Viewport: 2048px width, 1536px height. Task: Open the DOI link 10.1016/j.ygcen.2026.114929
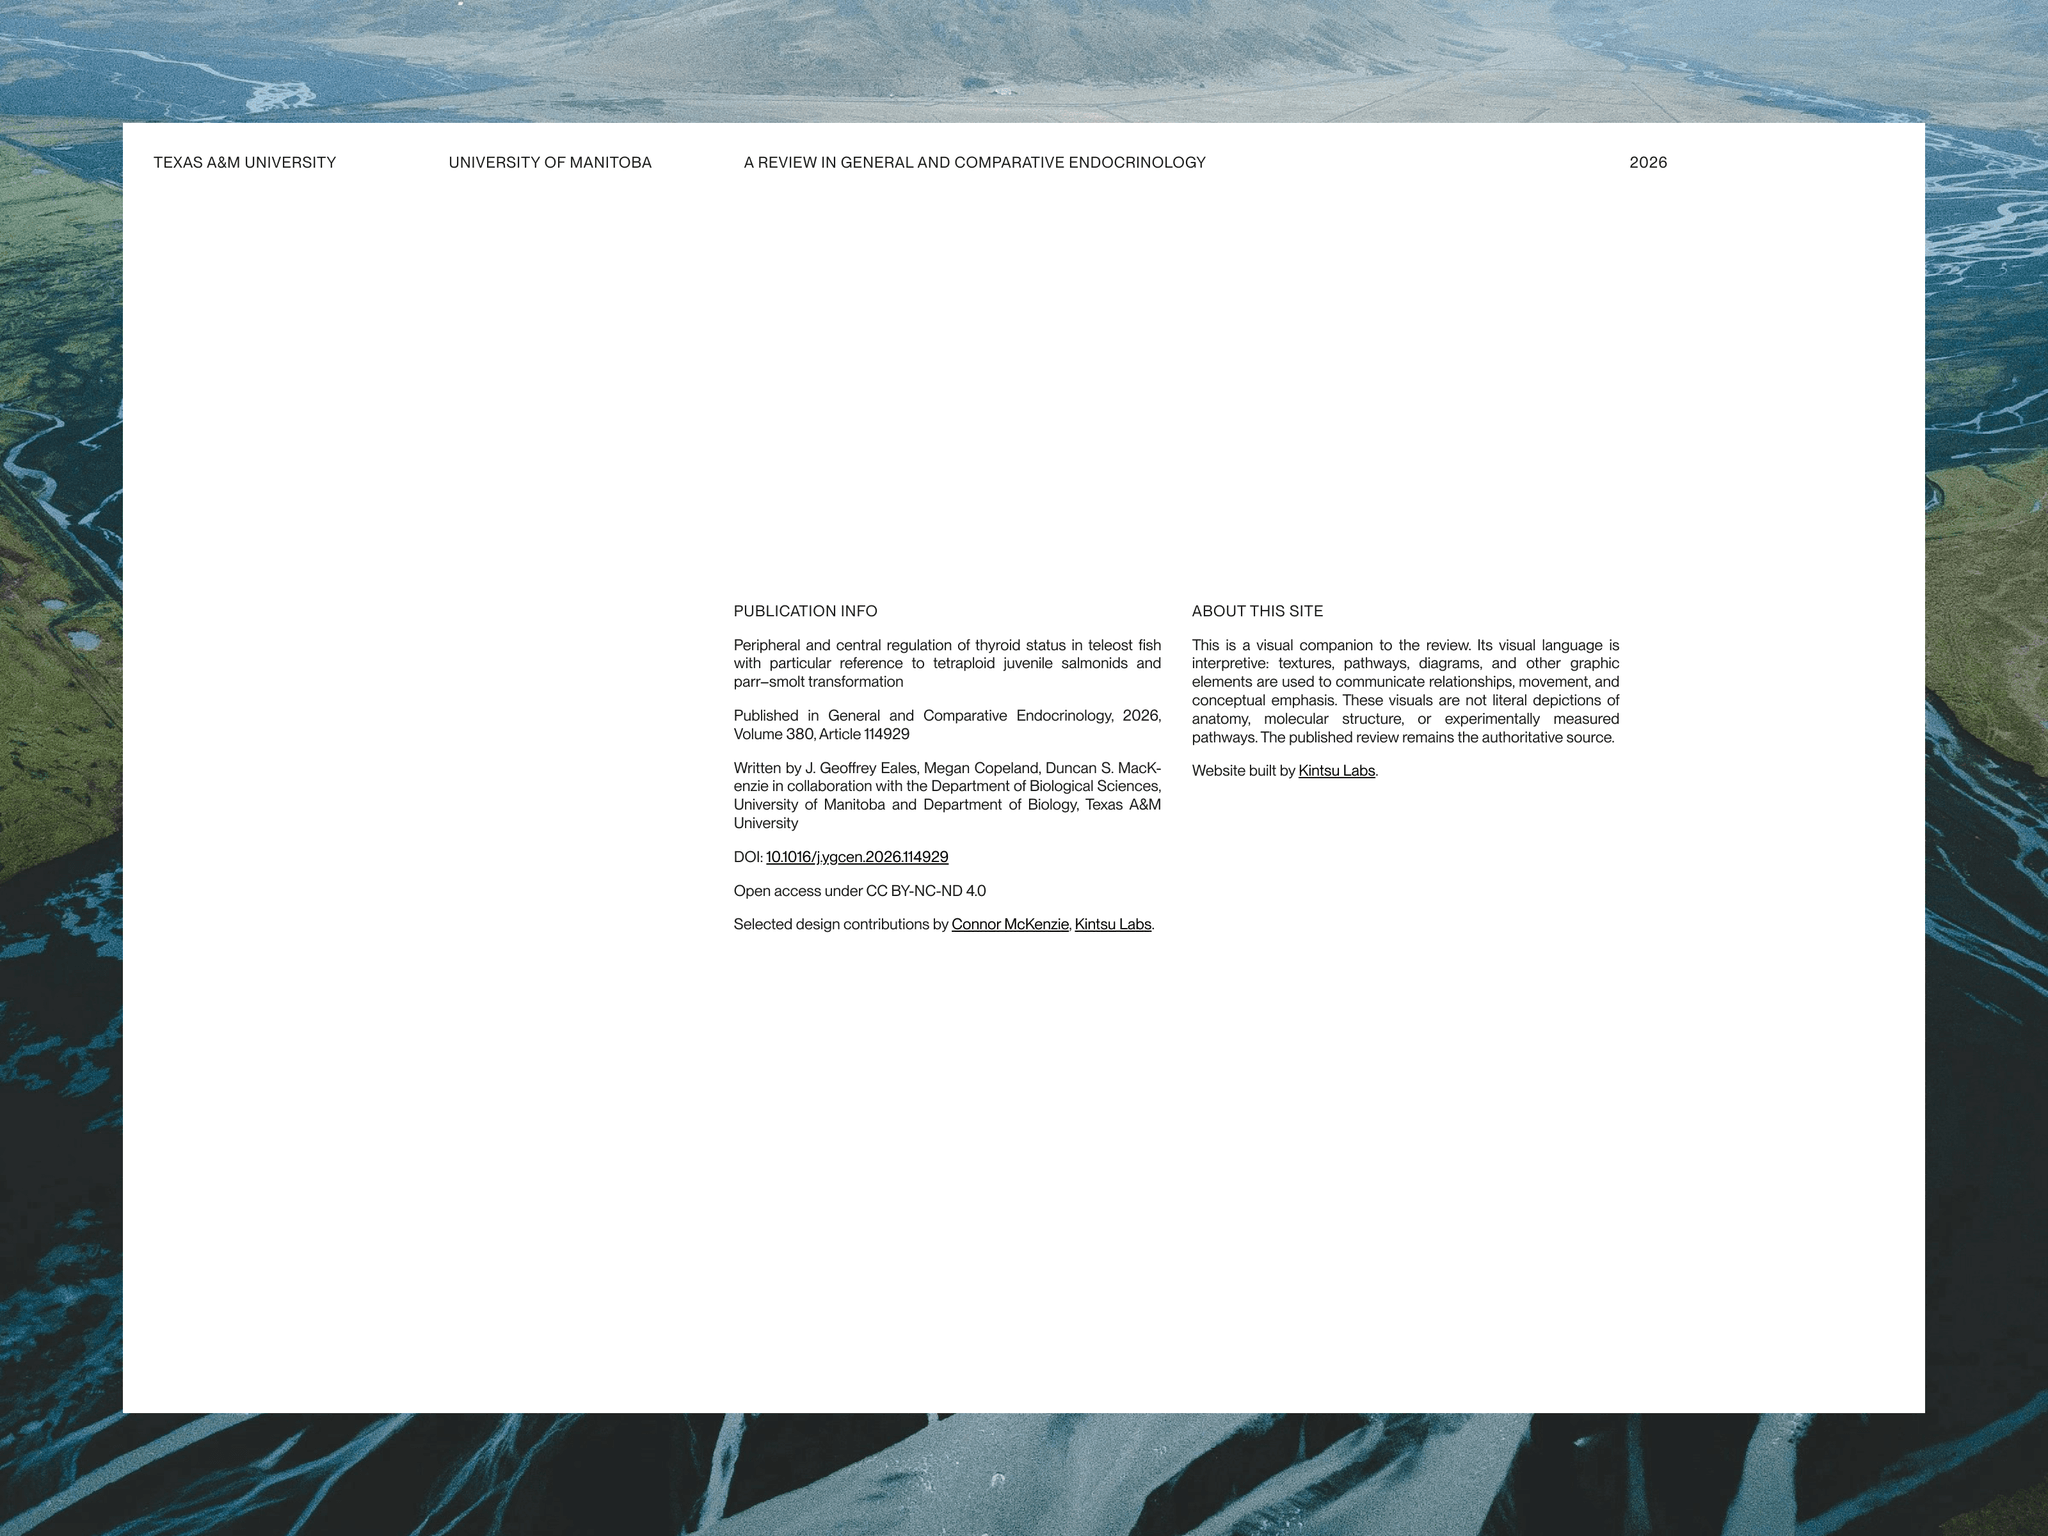click(857, 857)
